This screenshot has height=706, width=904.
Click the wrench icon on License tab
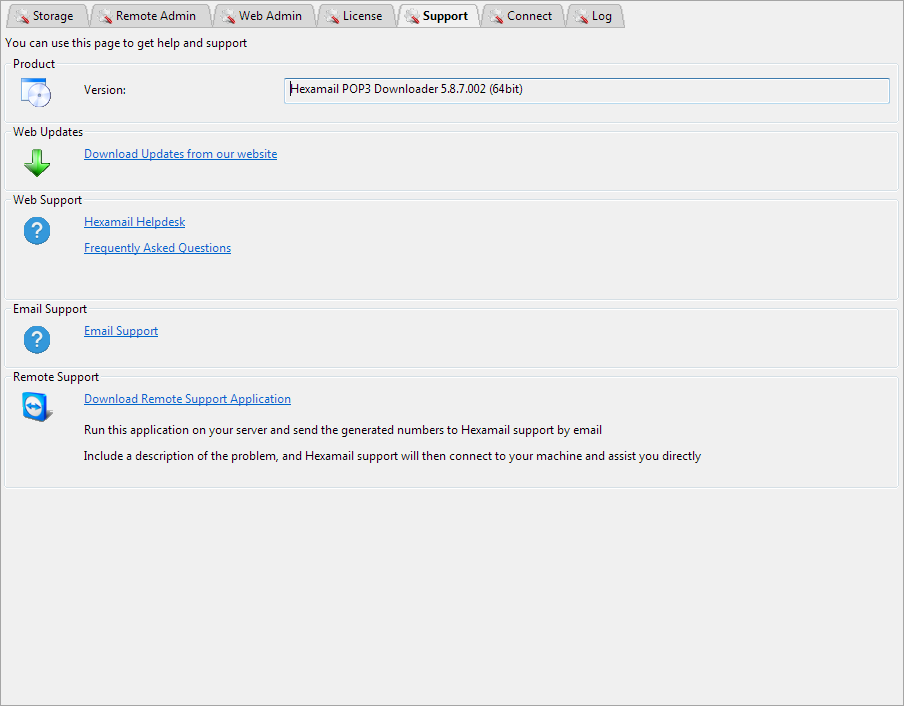(331, 16)
